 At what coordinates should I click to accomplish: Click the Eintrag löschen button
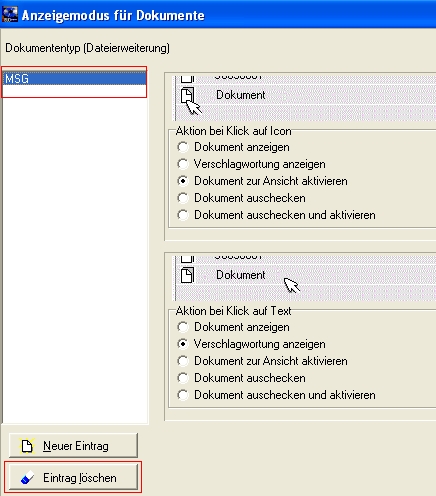point(73,478)
